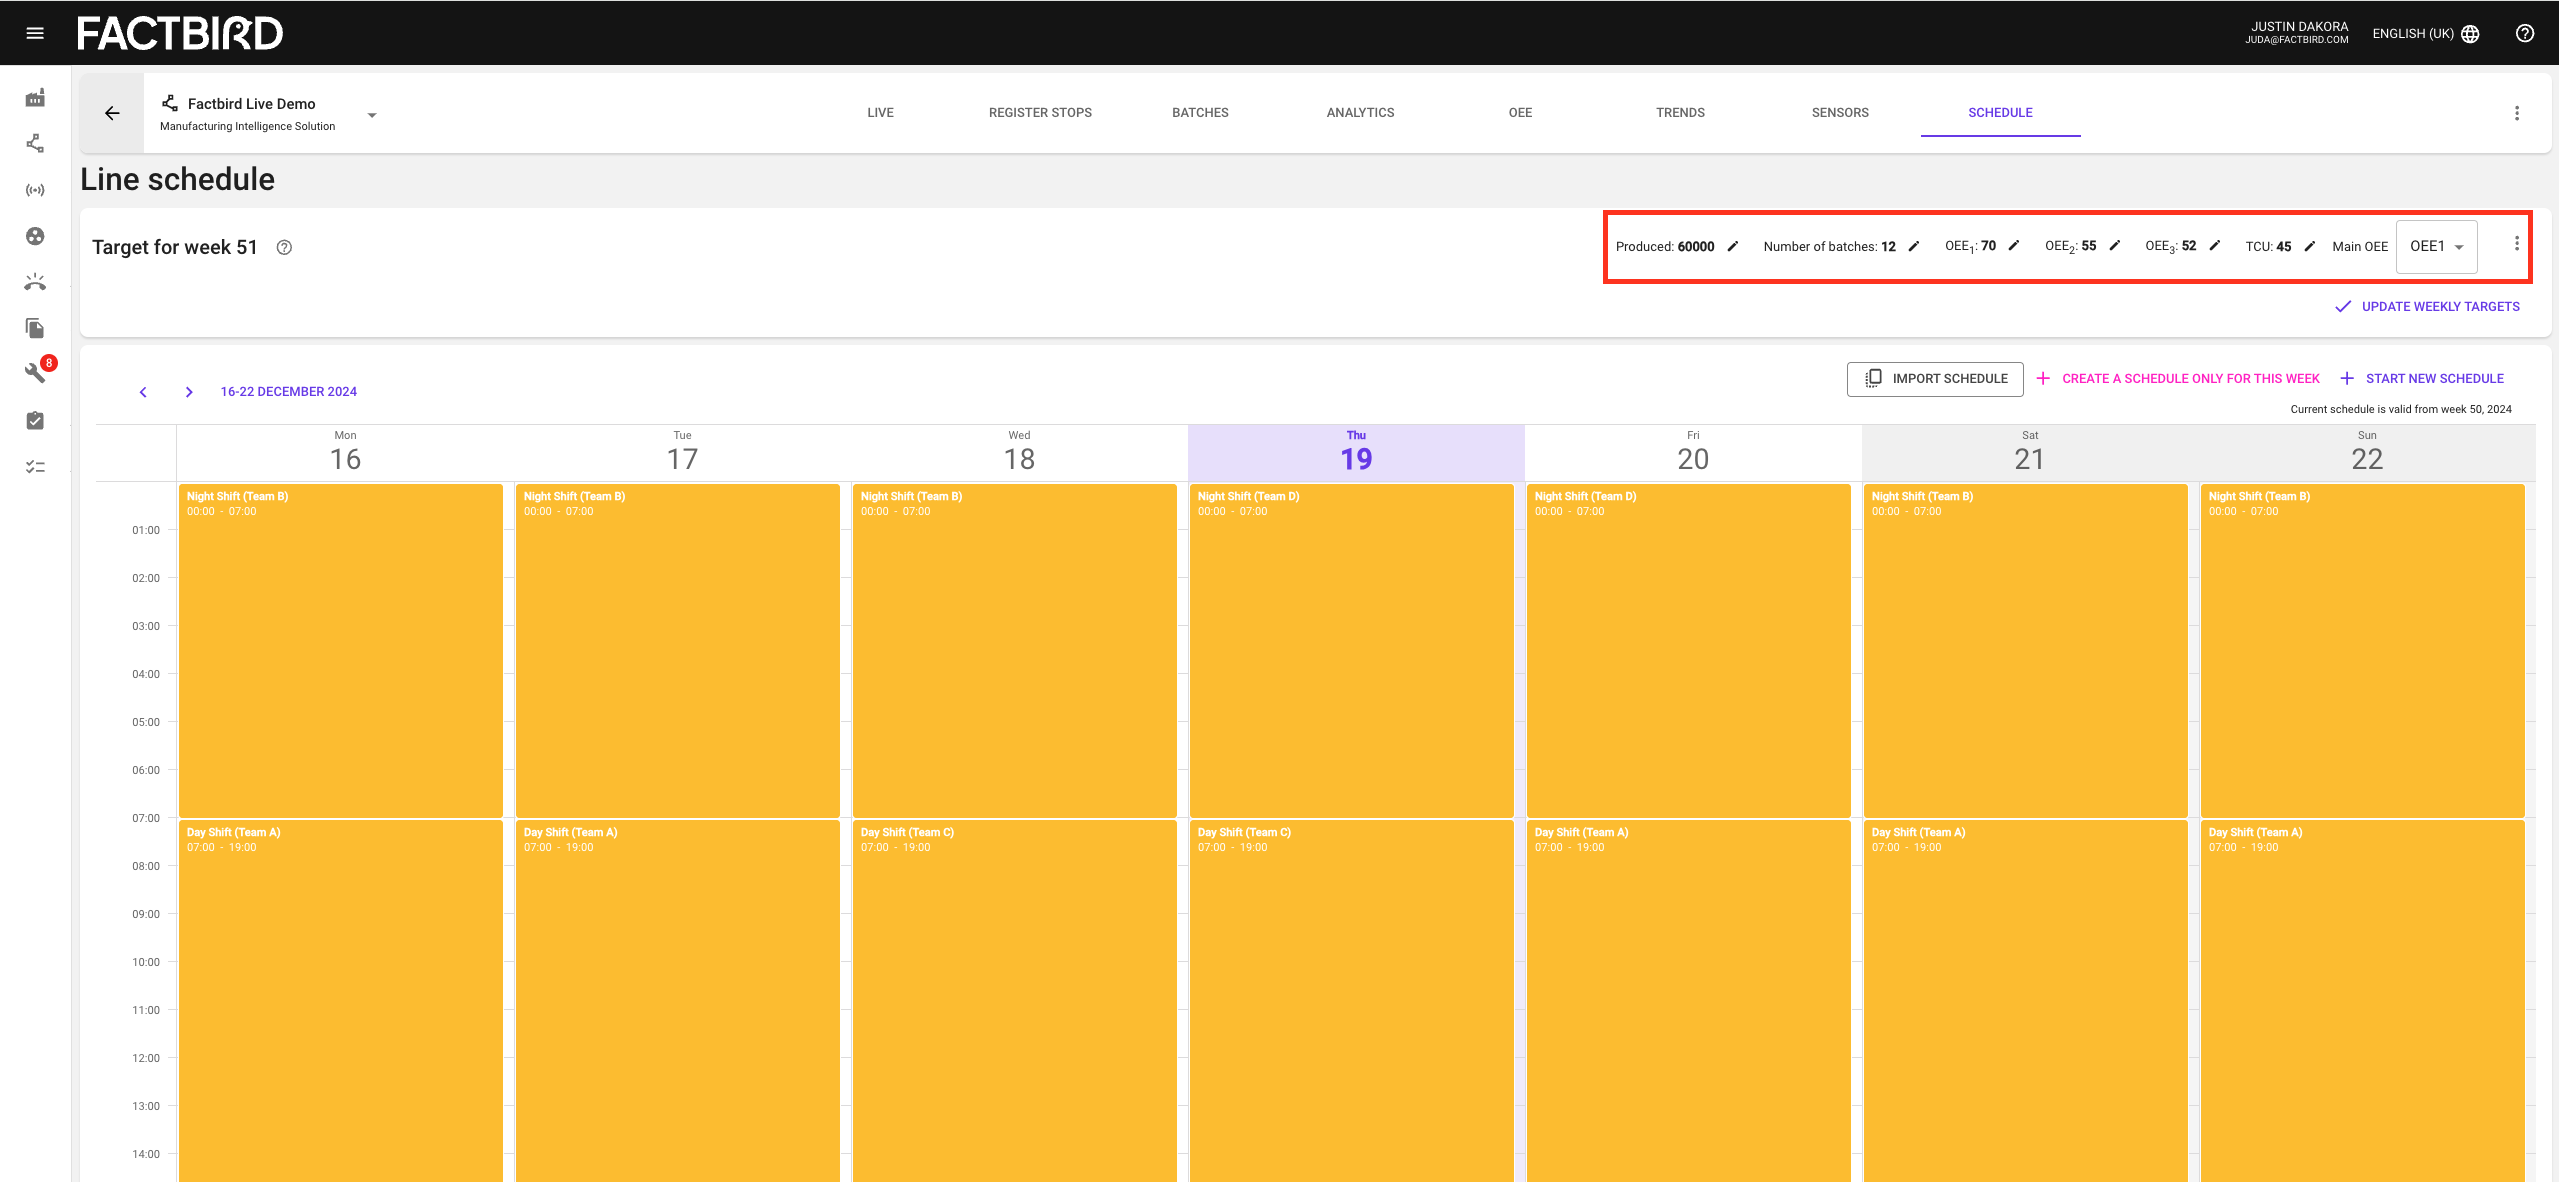
Task: Click the TCU: 45 value
Action: point(2268,247)
